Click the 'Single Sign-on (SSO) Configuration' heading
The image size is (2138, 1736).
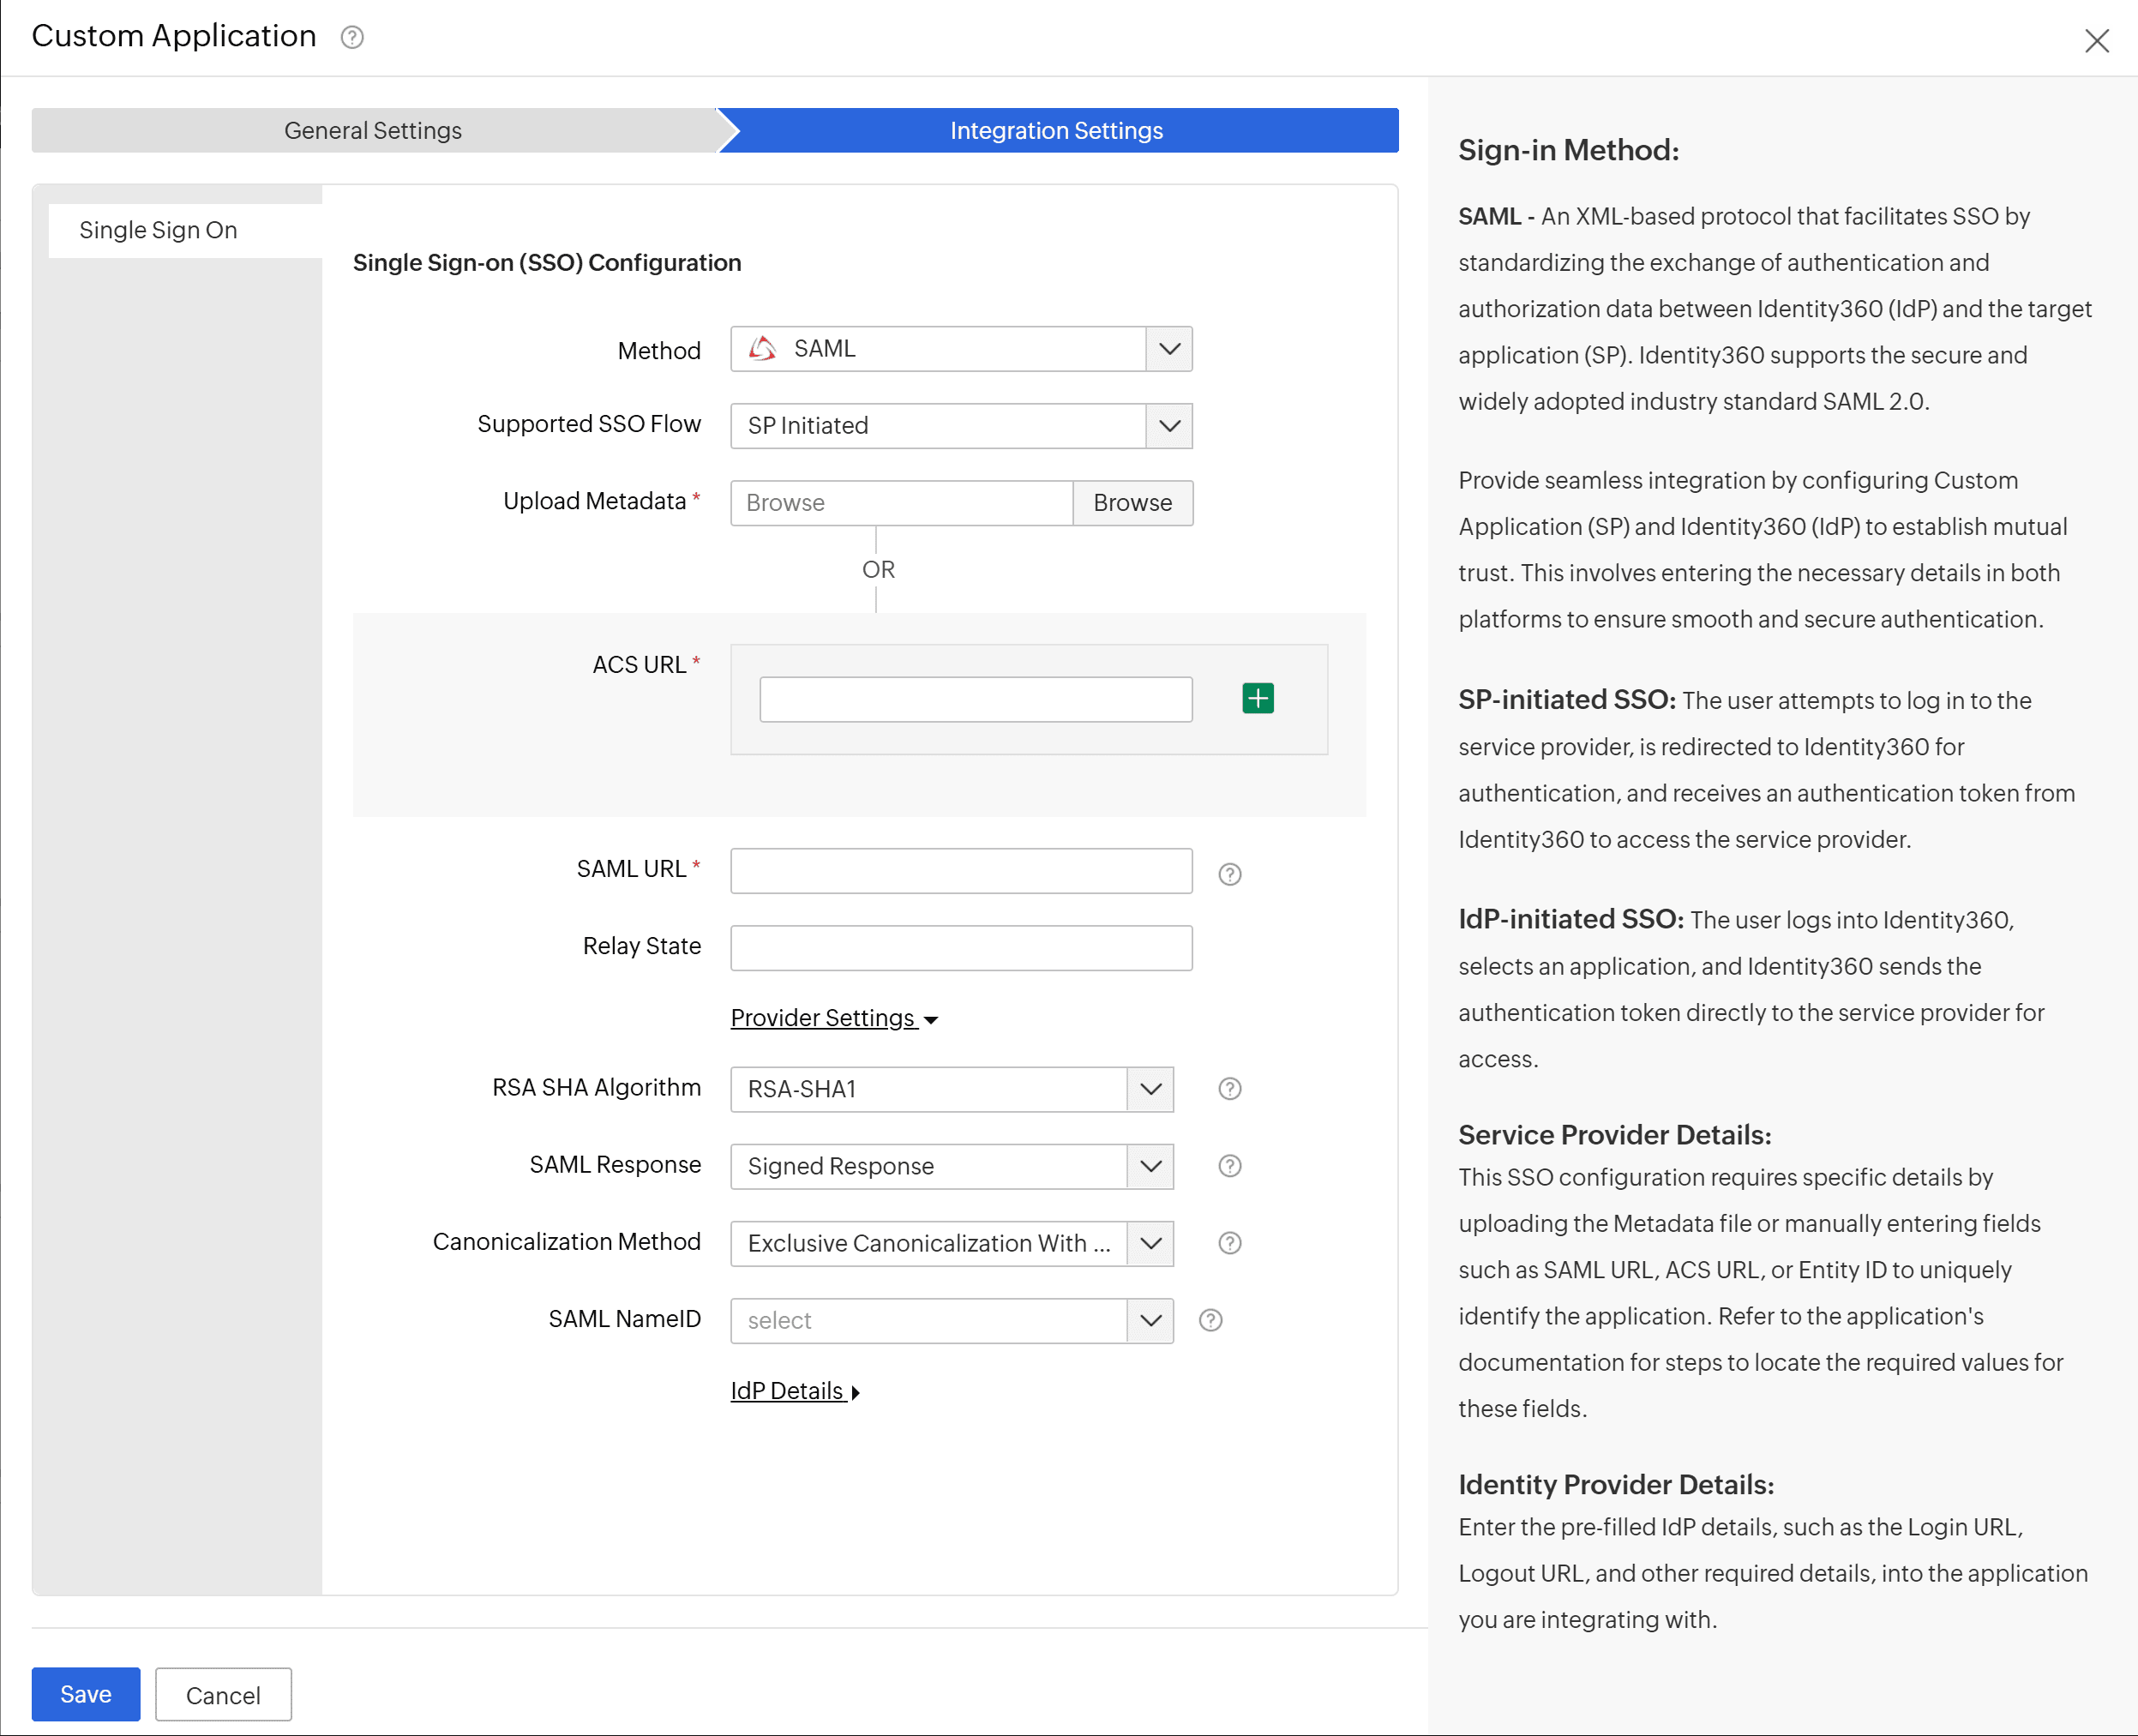coord(547,262)
